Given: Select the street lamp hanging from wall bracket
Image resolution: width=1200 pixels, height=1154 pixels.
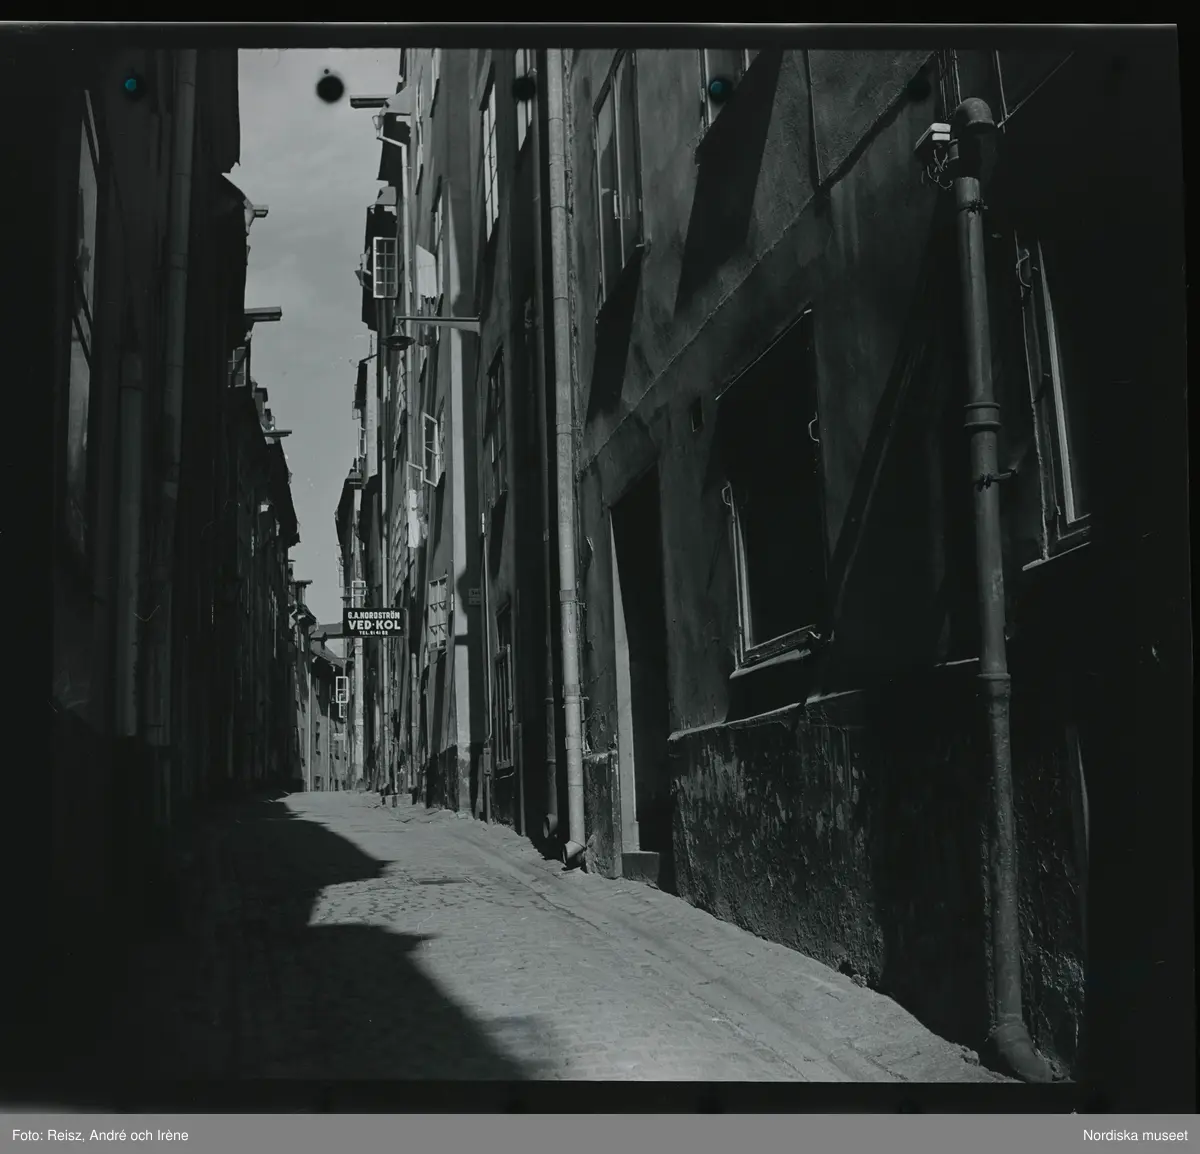Looking at the screenshot, I should [398, 340].
